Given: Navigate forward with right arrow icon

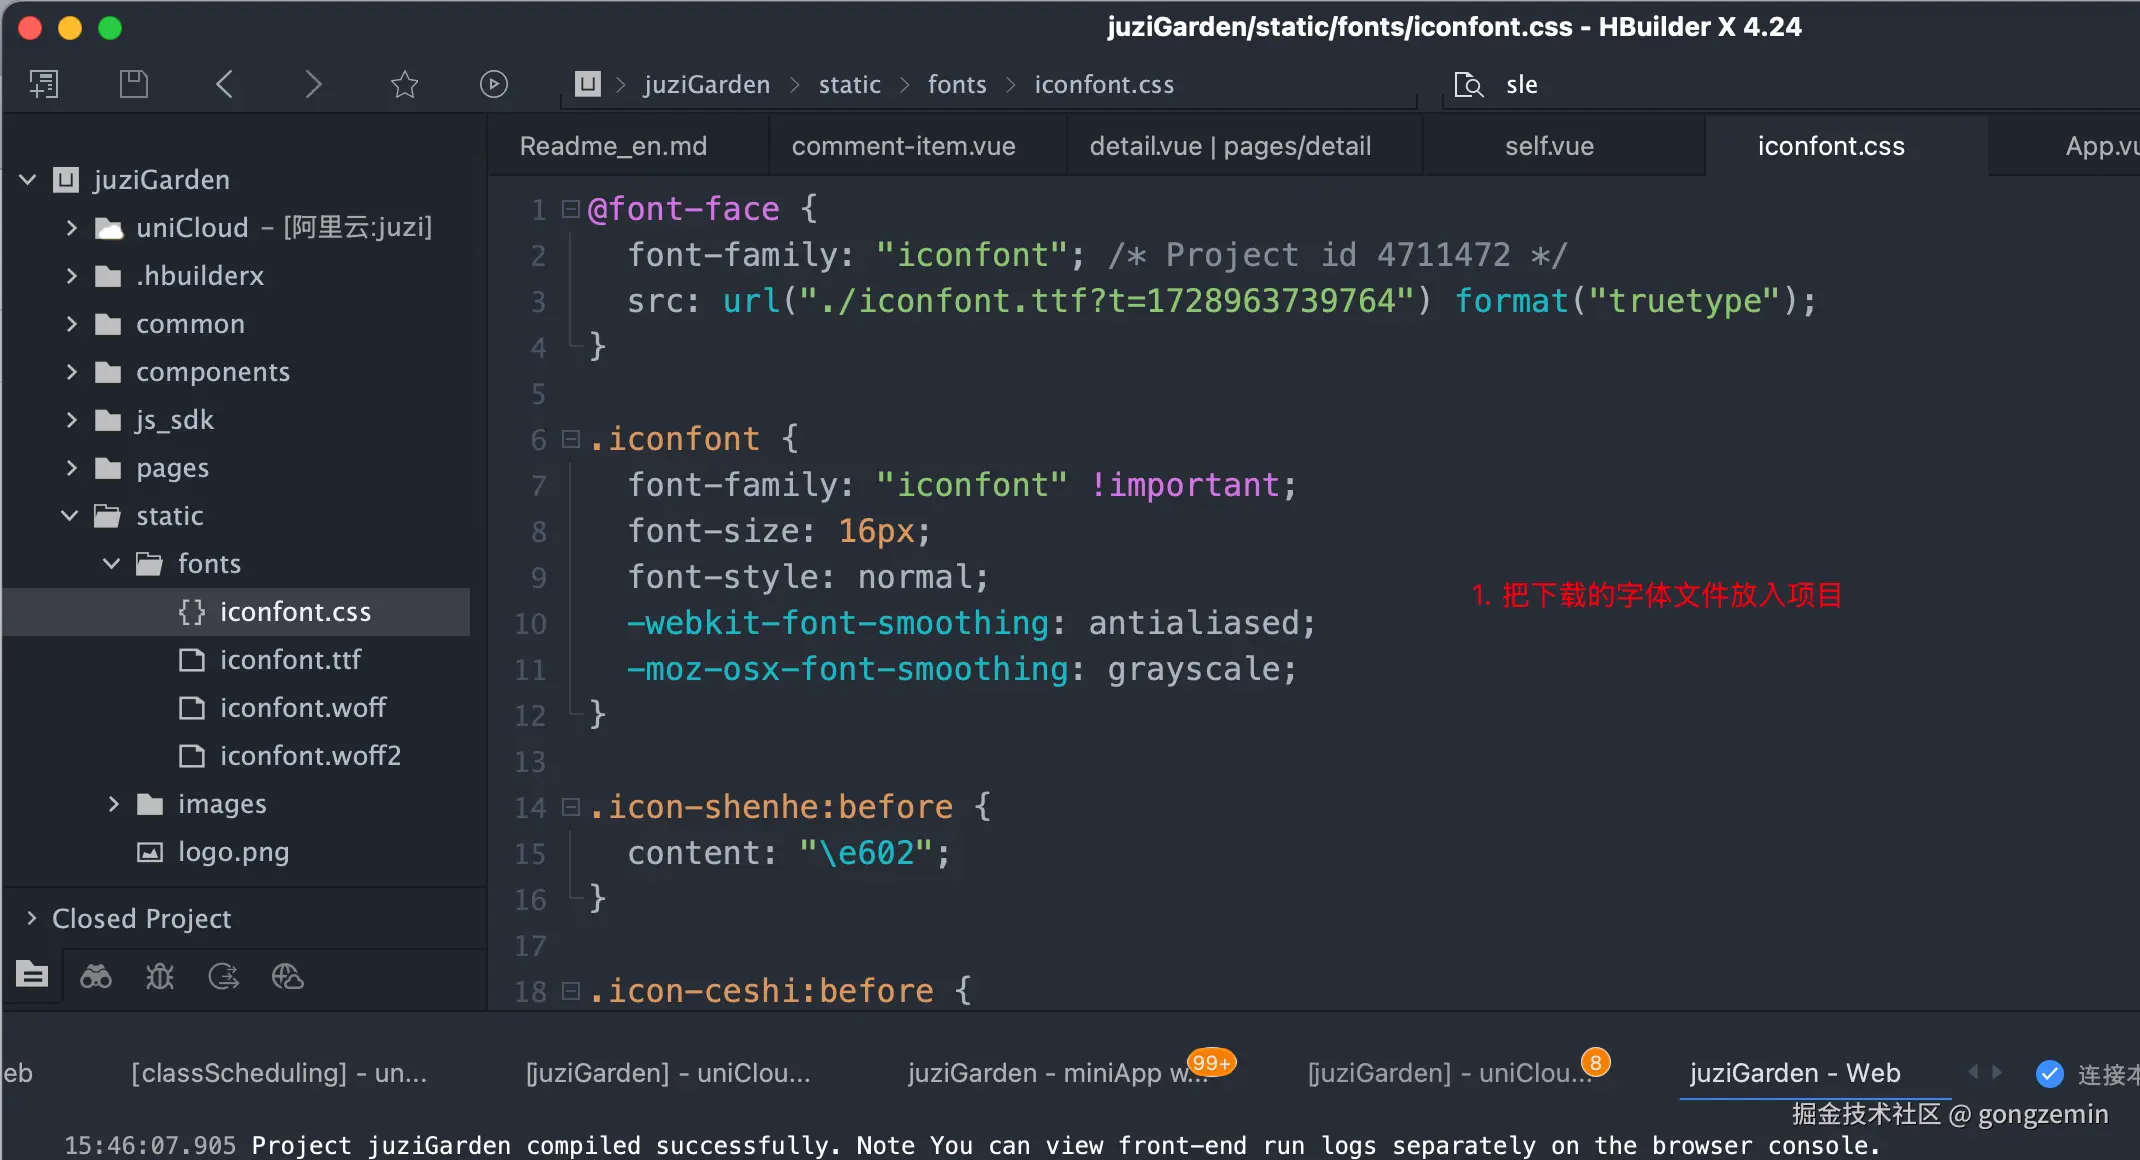Looking at the screenshot, I should [313, 84].
